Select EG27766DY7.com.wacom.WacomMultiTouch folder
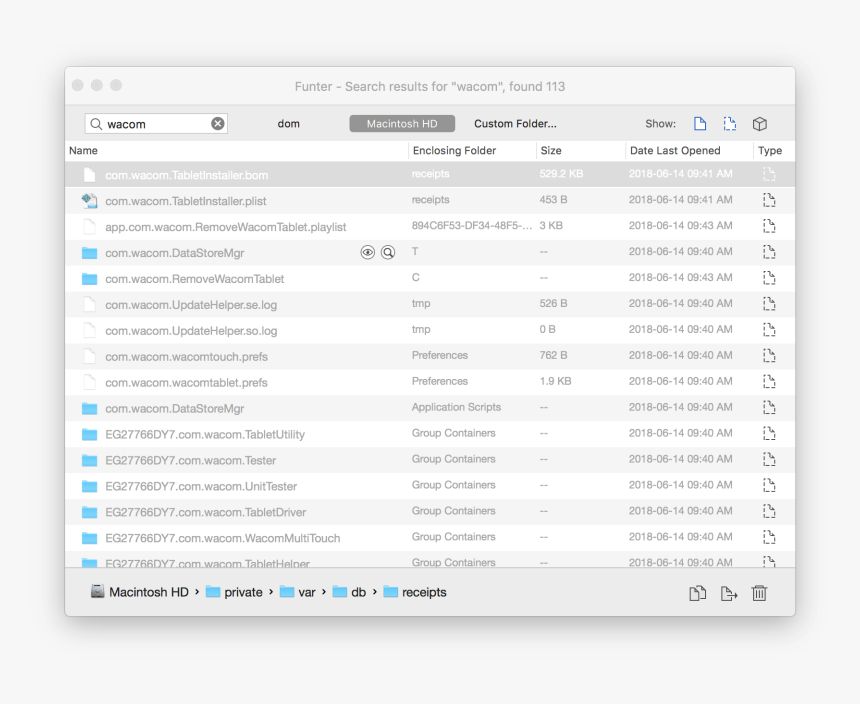This screenshot has width=860, height=704. tap(430, 537)
